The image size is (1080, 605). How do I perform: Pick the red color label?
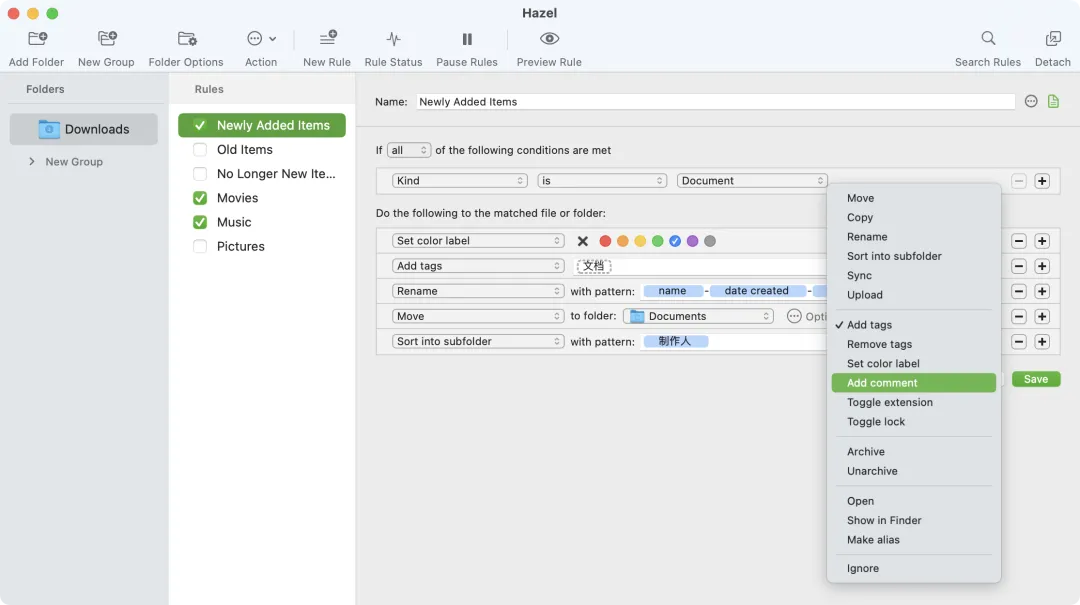[605, 241]
